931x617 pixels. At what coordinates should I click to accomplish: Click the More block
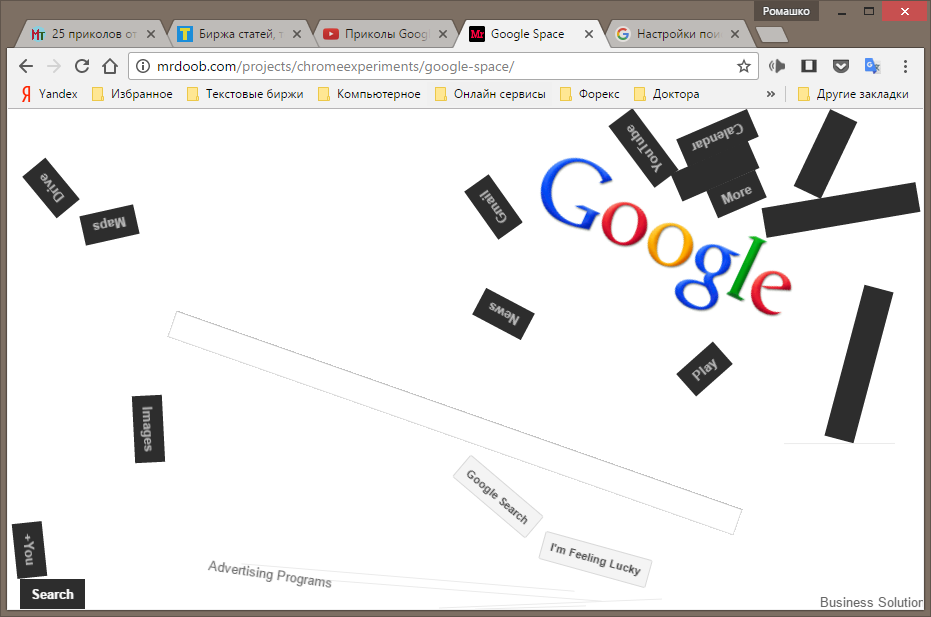(x=736, y=194)
